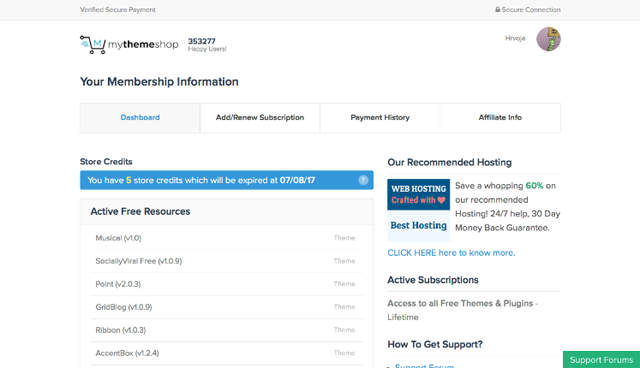Select GridBlog (v1.0.9) theme row
The width and height of the screenshot is (640, 368).
point(227,307)
